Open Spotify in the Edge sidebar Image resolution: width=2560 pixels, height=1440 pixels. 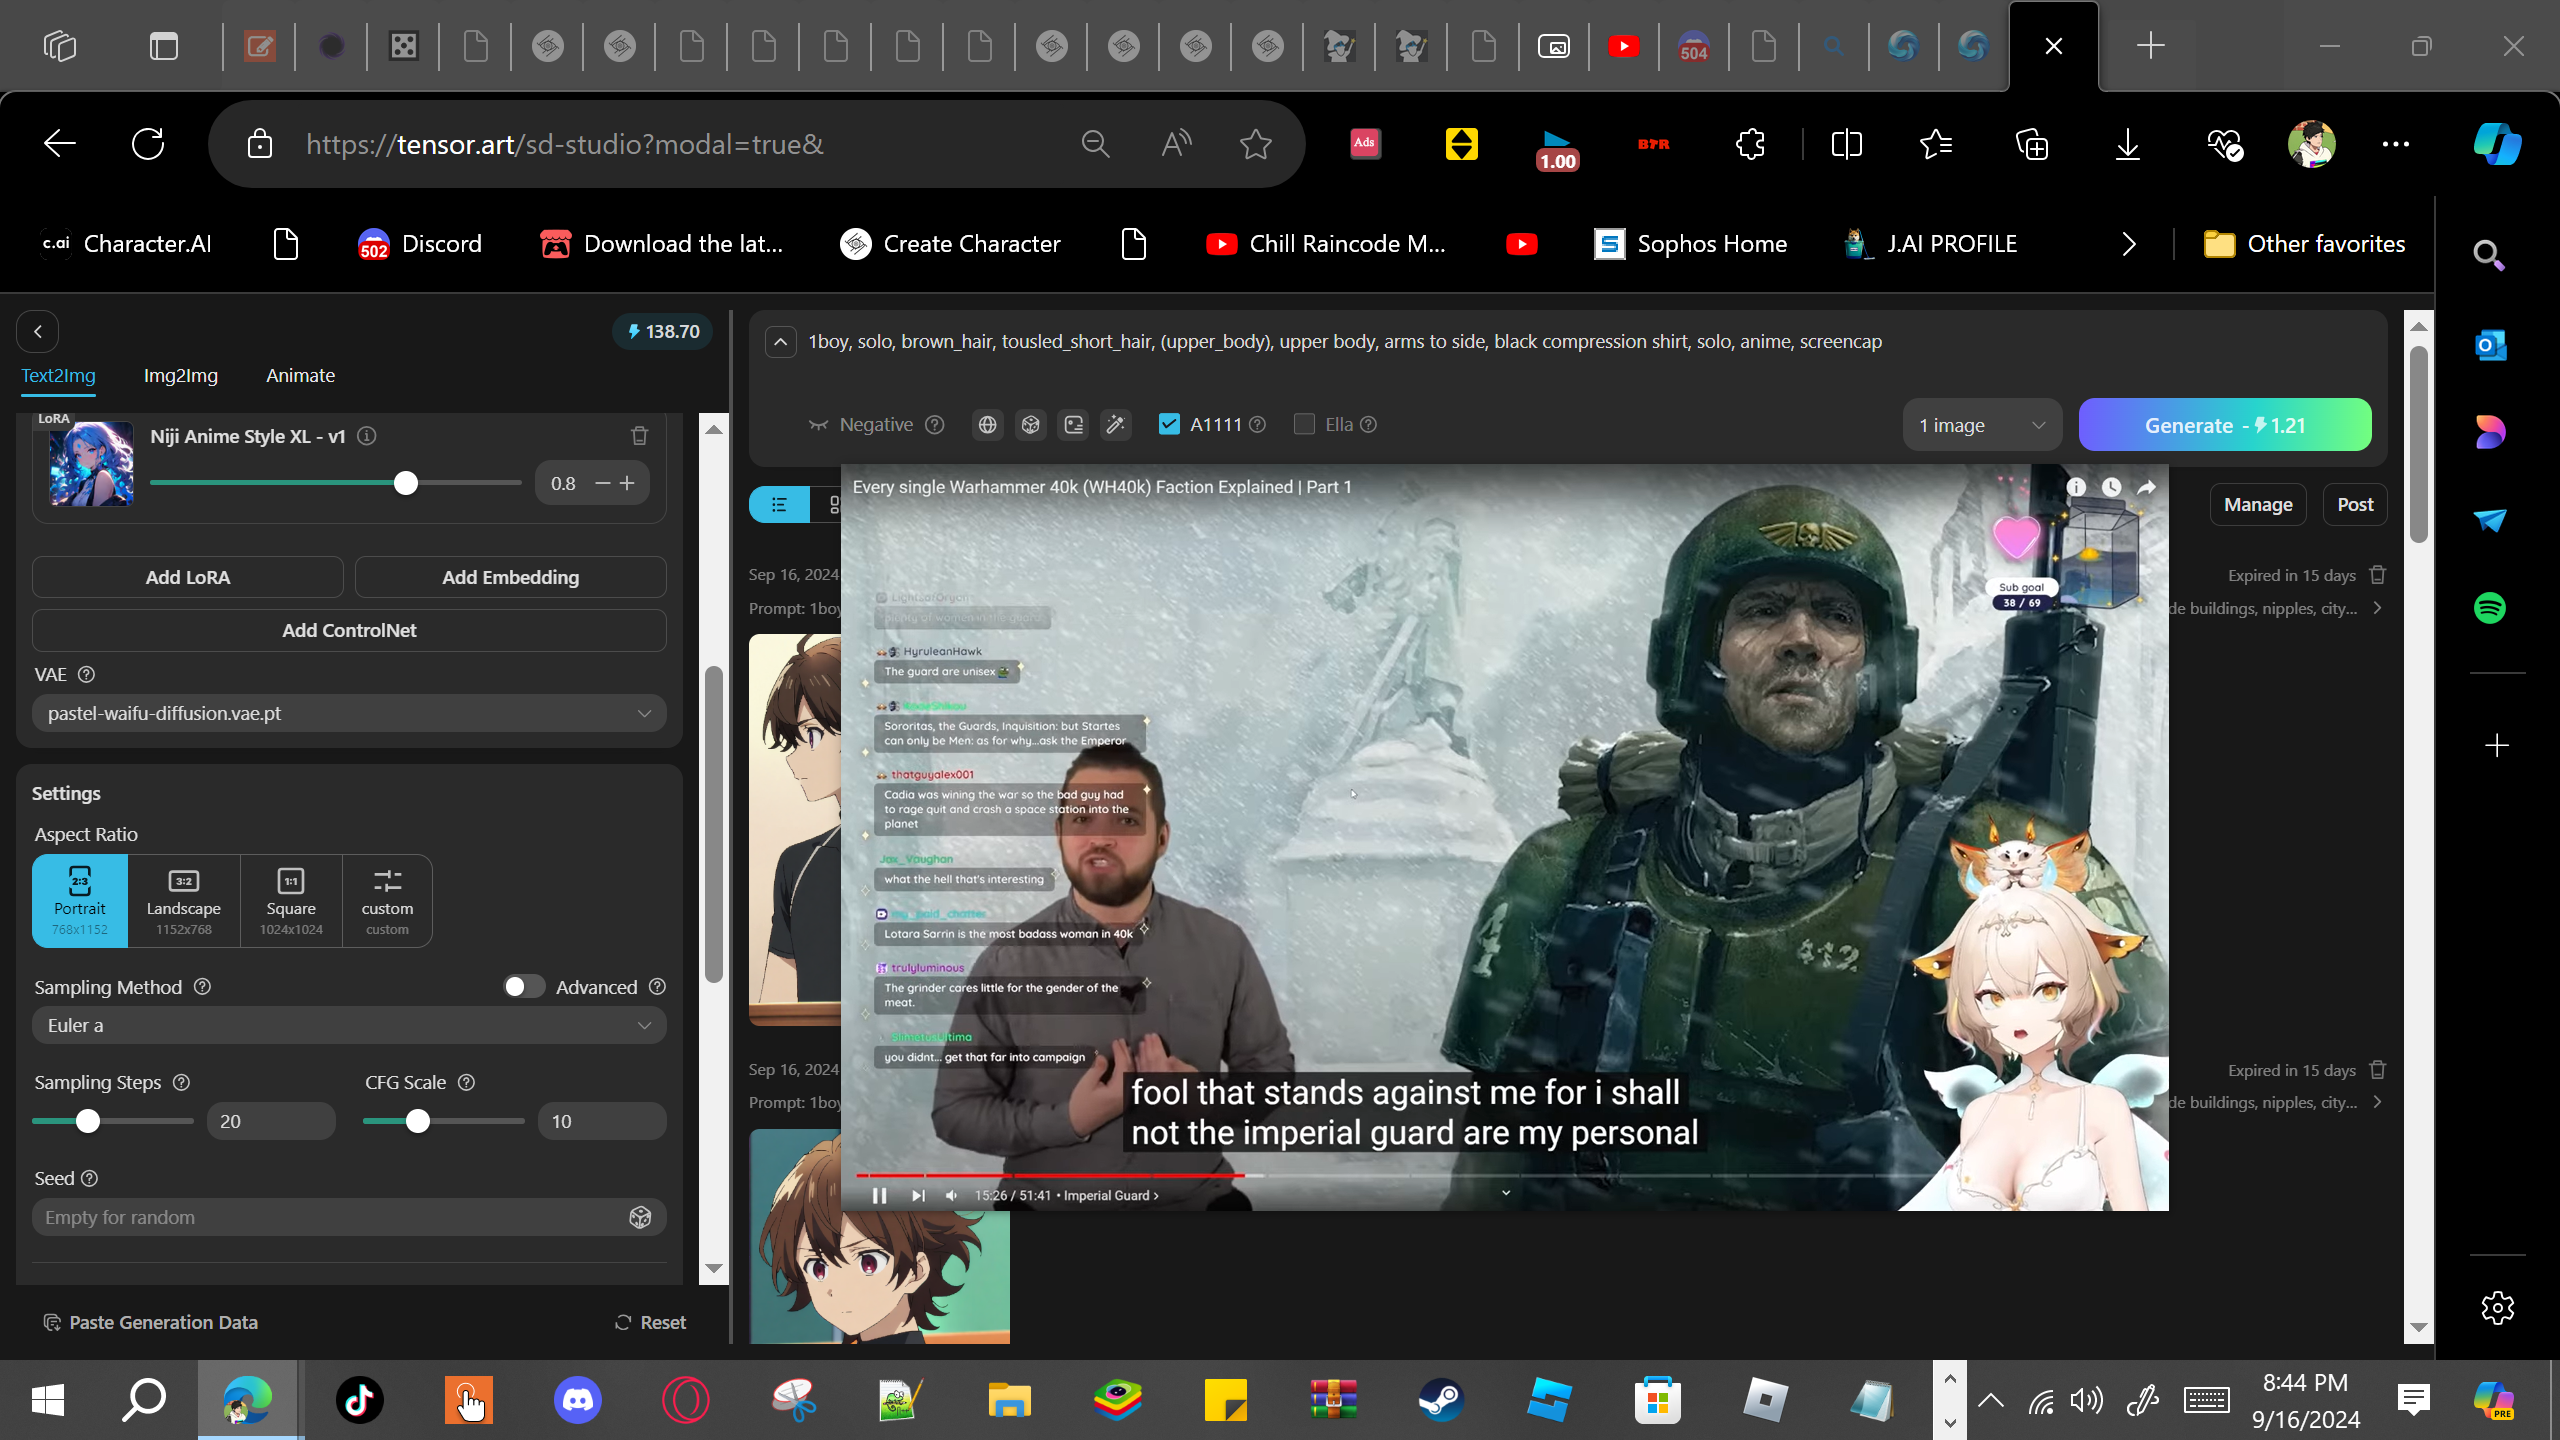tap(2490, 608)
